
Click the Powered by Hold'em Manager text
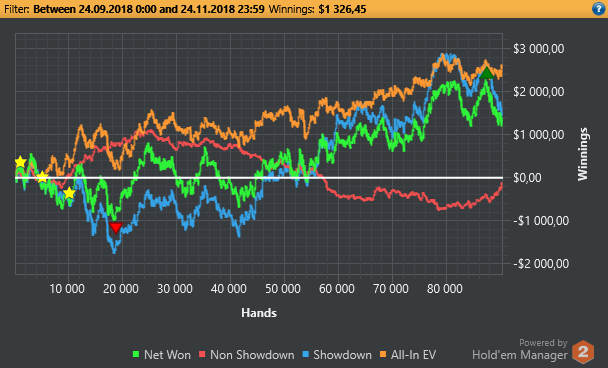pyautogui.click(x=520, y=349)
